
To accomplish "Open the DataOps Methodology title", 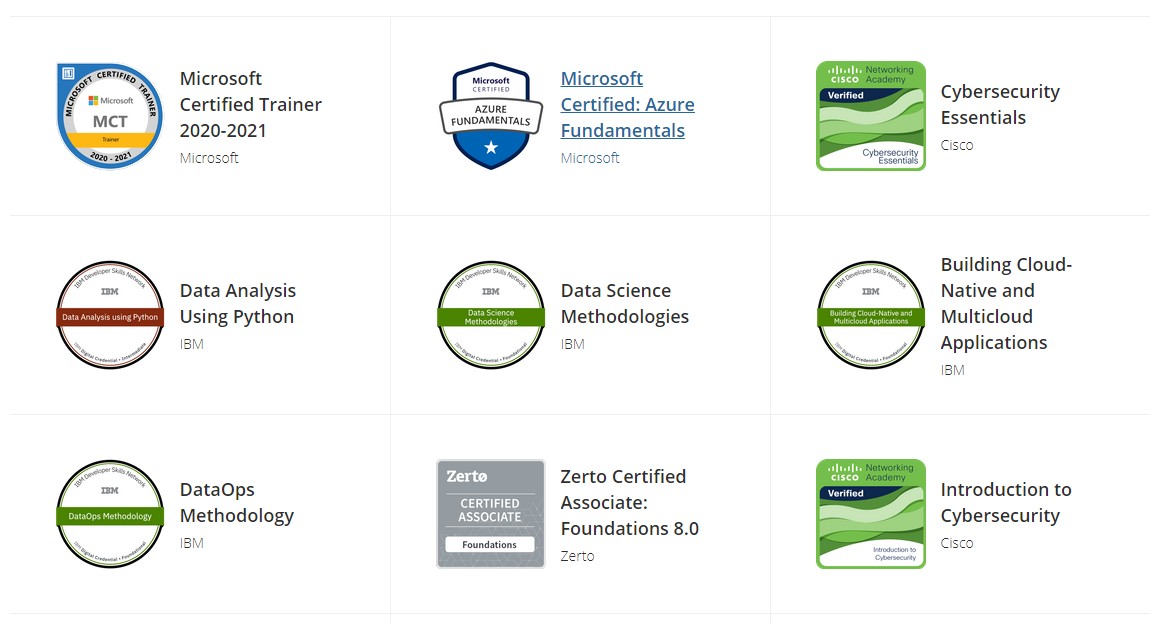I will pyautogui.click(x=236, y=502).
